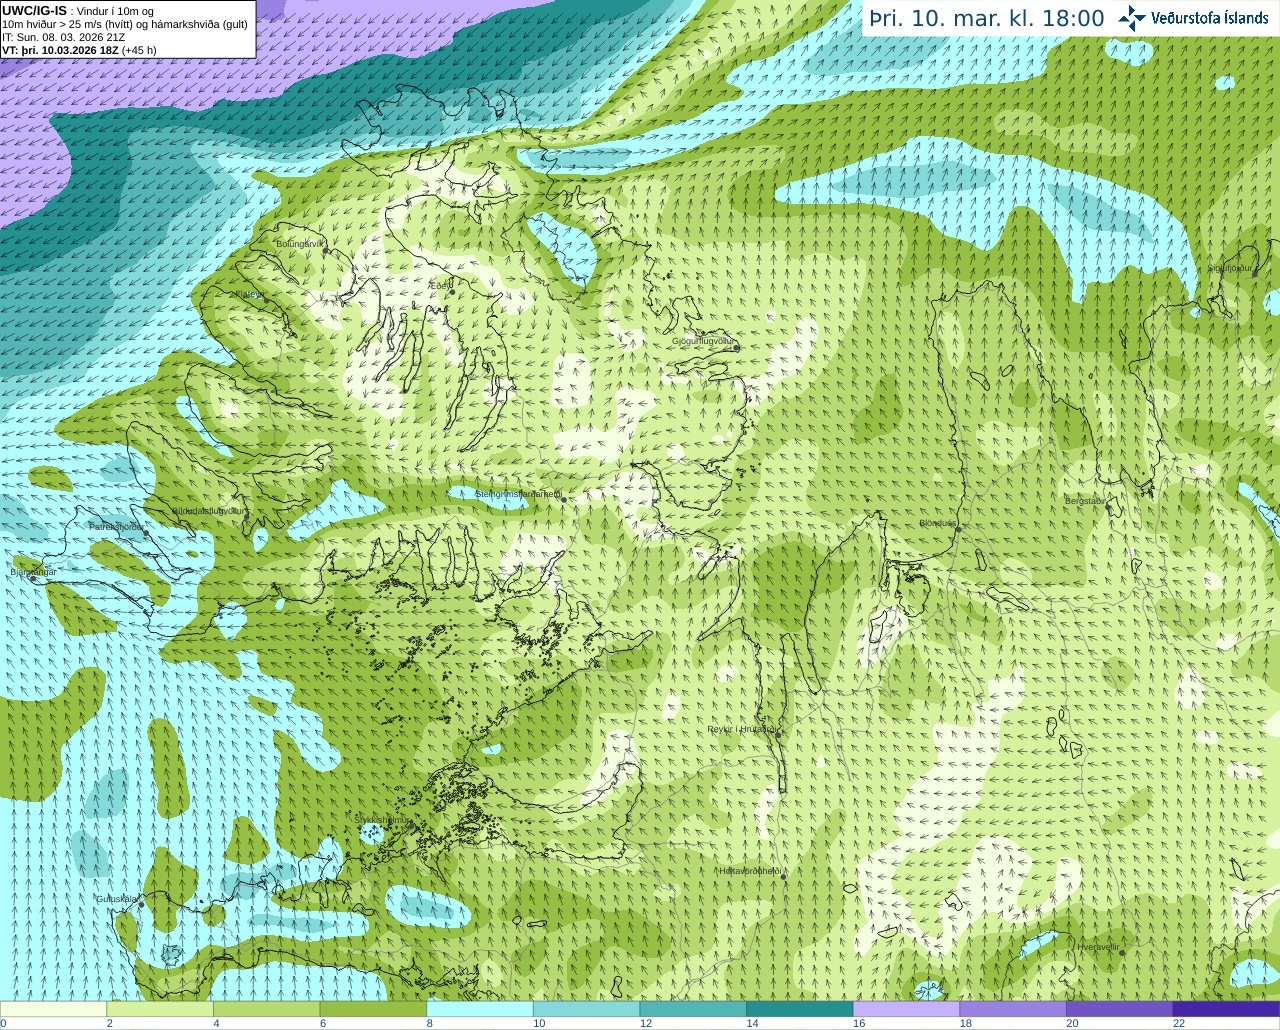Image resolution: width=1280 pixels, height=1030 pixels.
Task: Select the 14–16 m/s legend swatch
Action: (800, 1009)
